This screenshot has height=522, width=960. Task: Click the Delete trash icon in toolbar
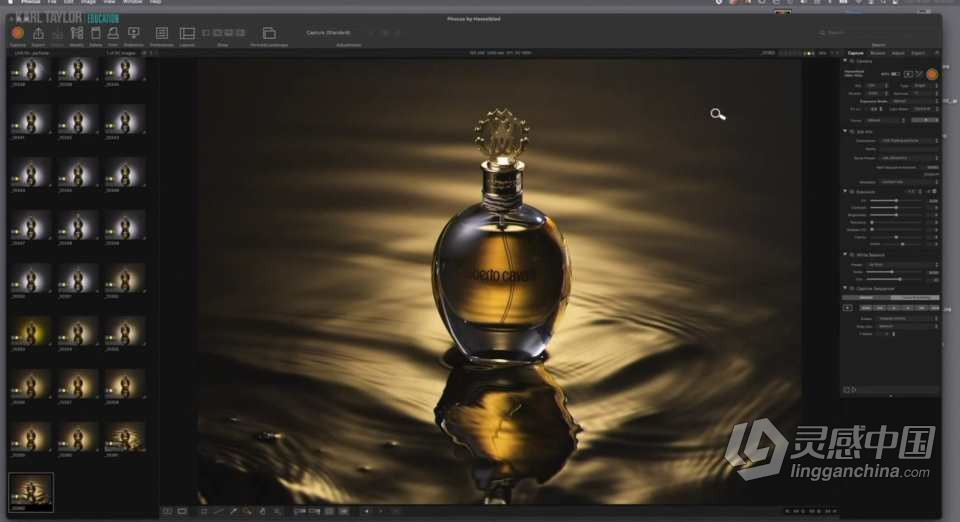pos(96,33)
